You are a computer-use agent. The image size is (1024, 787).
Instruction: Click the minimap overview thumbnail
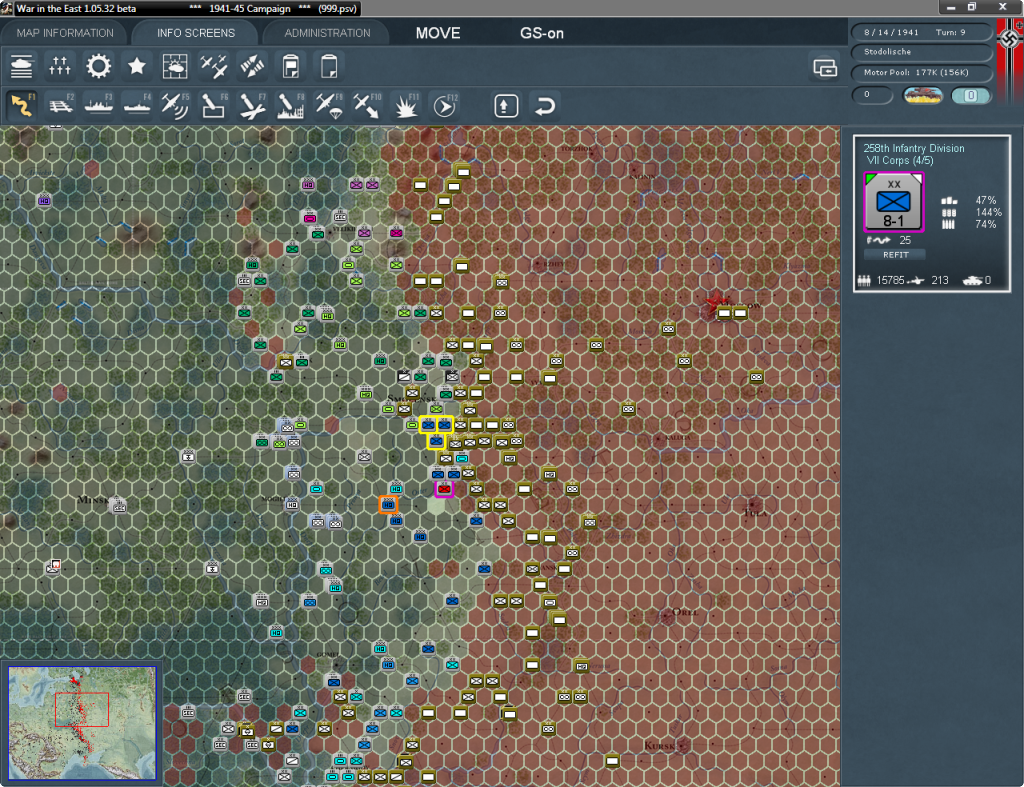coord(82,722)
